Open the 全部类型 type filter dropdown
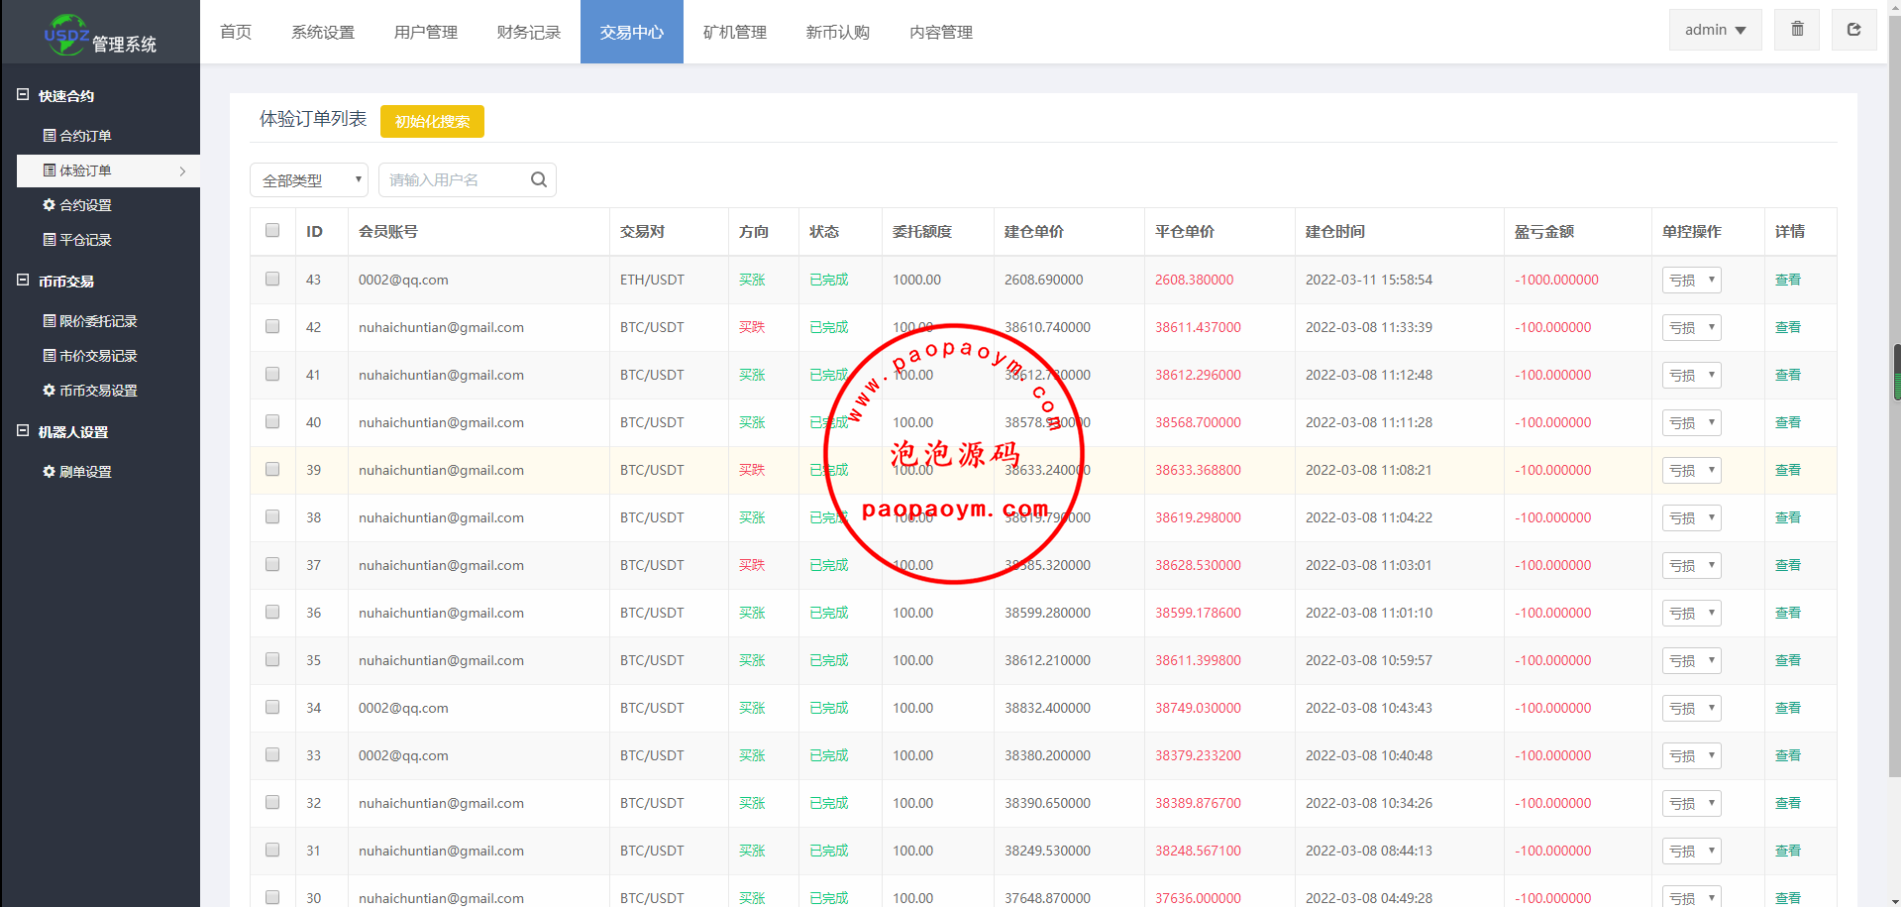Viewport: 1901px width, 907px height. [x=309, y=180]
